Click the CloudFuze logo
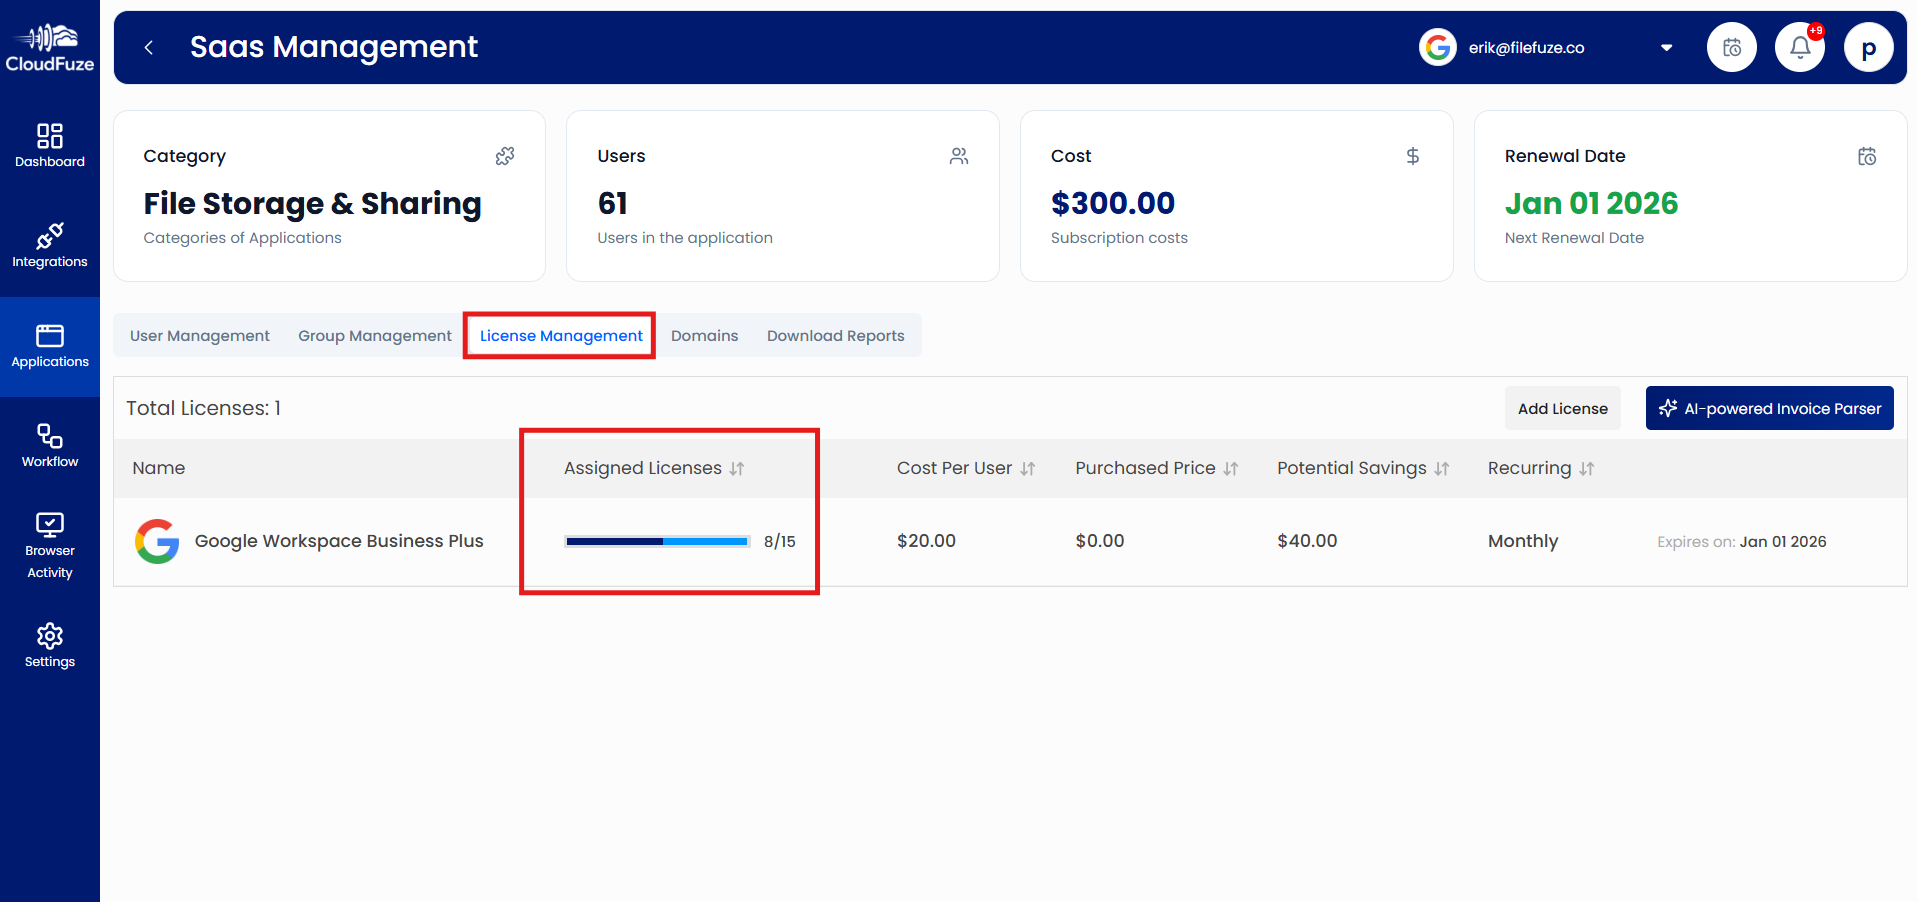 tap(49, 44)
